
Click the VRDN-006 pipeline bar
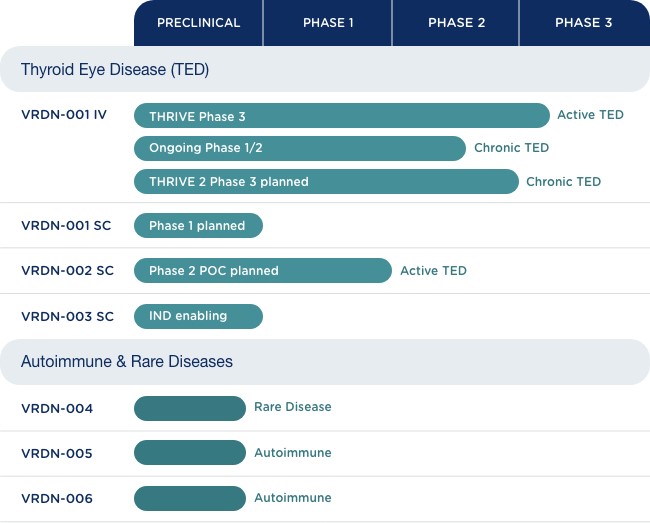[x=189, y=498]
